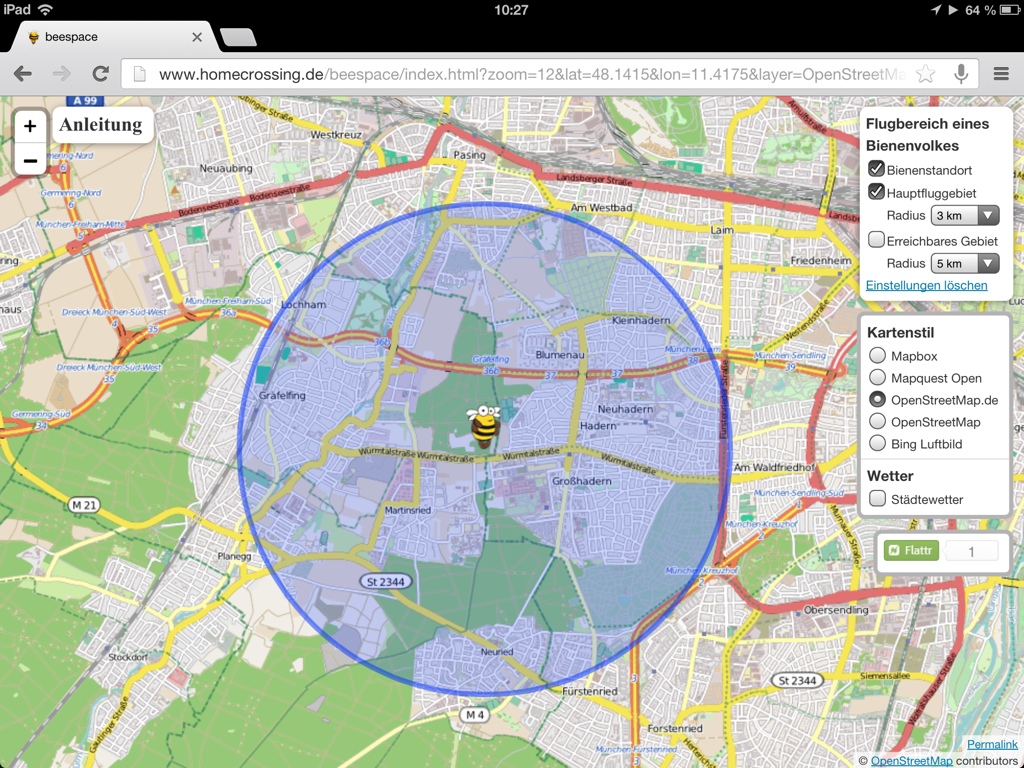The width and height of the screenshot is (1024, 768).
Task: Close the beespace tab
Action: (x=197, y=37)
